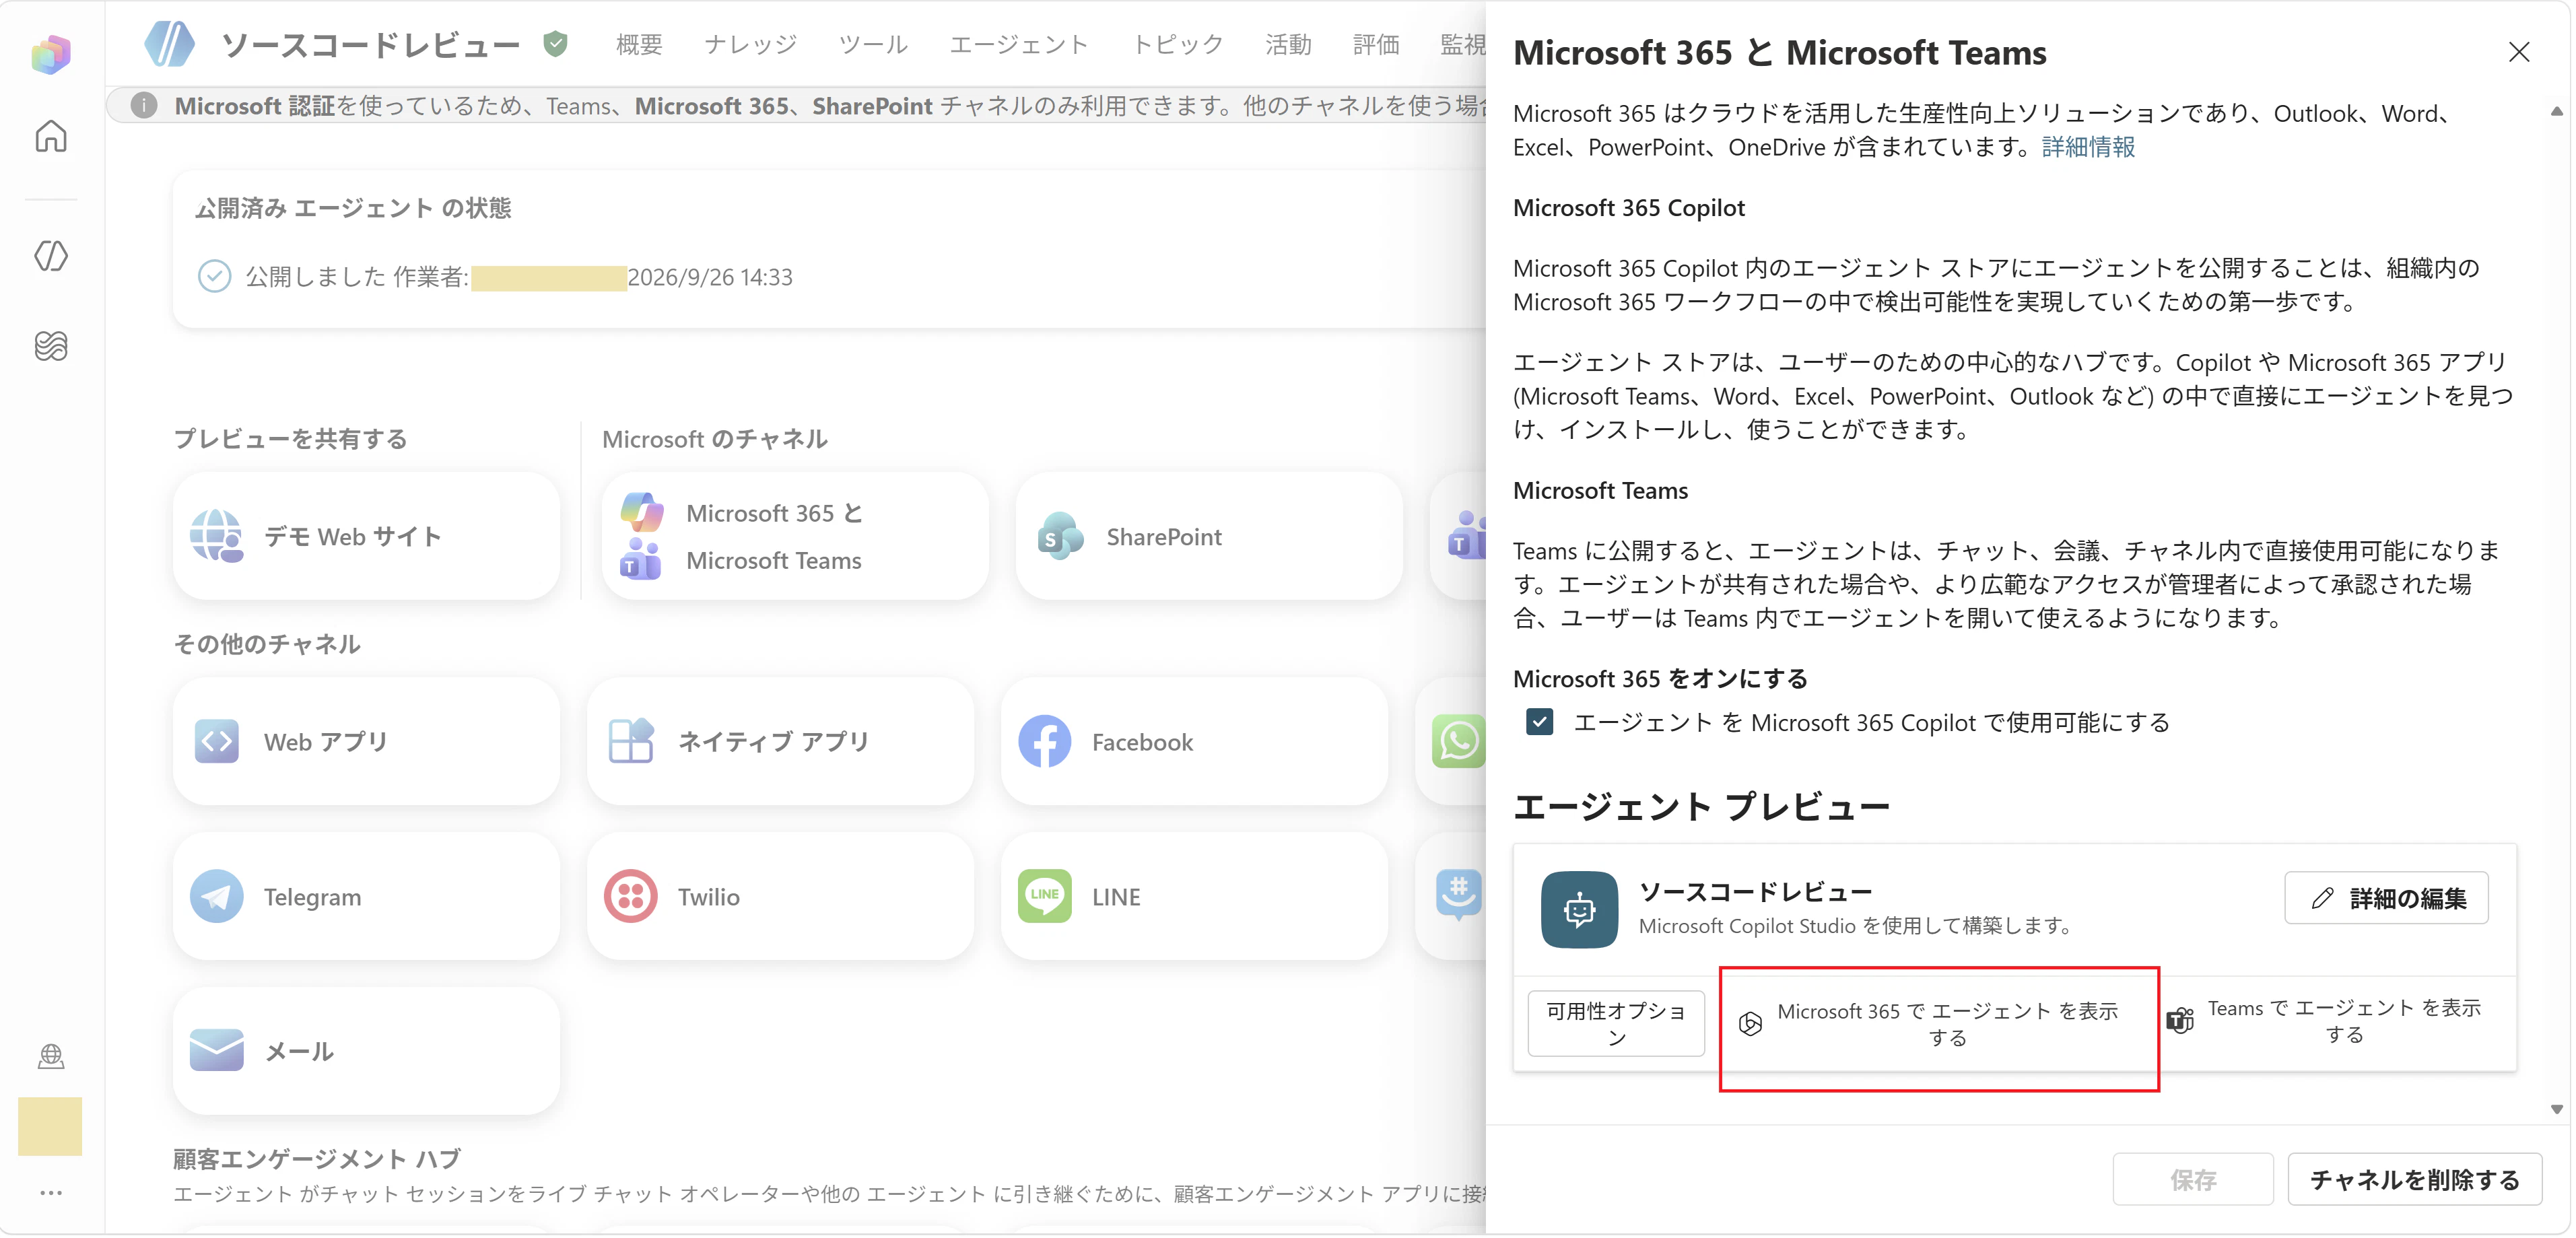Switch to the 評価 tab
The width and height of the screenshot is (2576, 1238).
(1376, 44)
